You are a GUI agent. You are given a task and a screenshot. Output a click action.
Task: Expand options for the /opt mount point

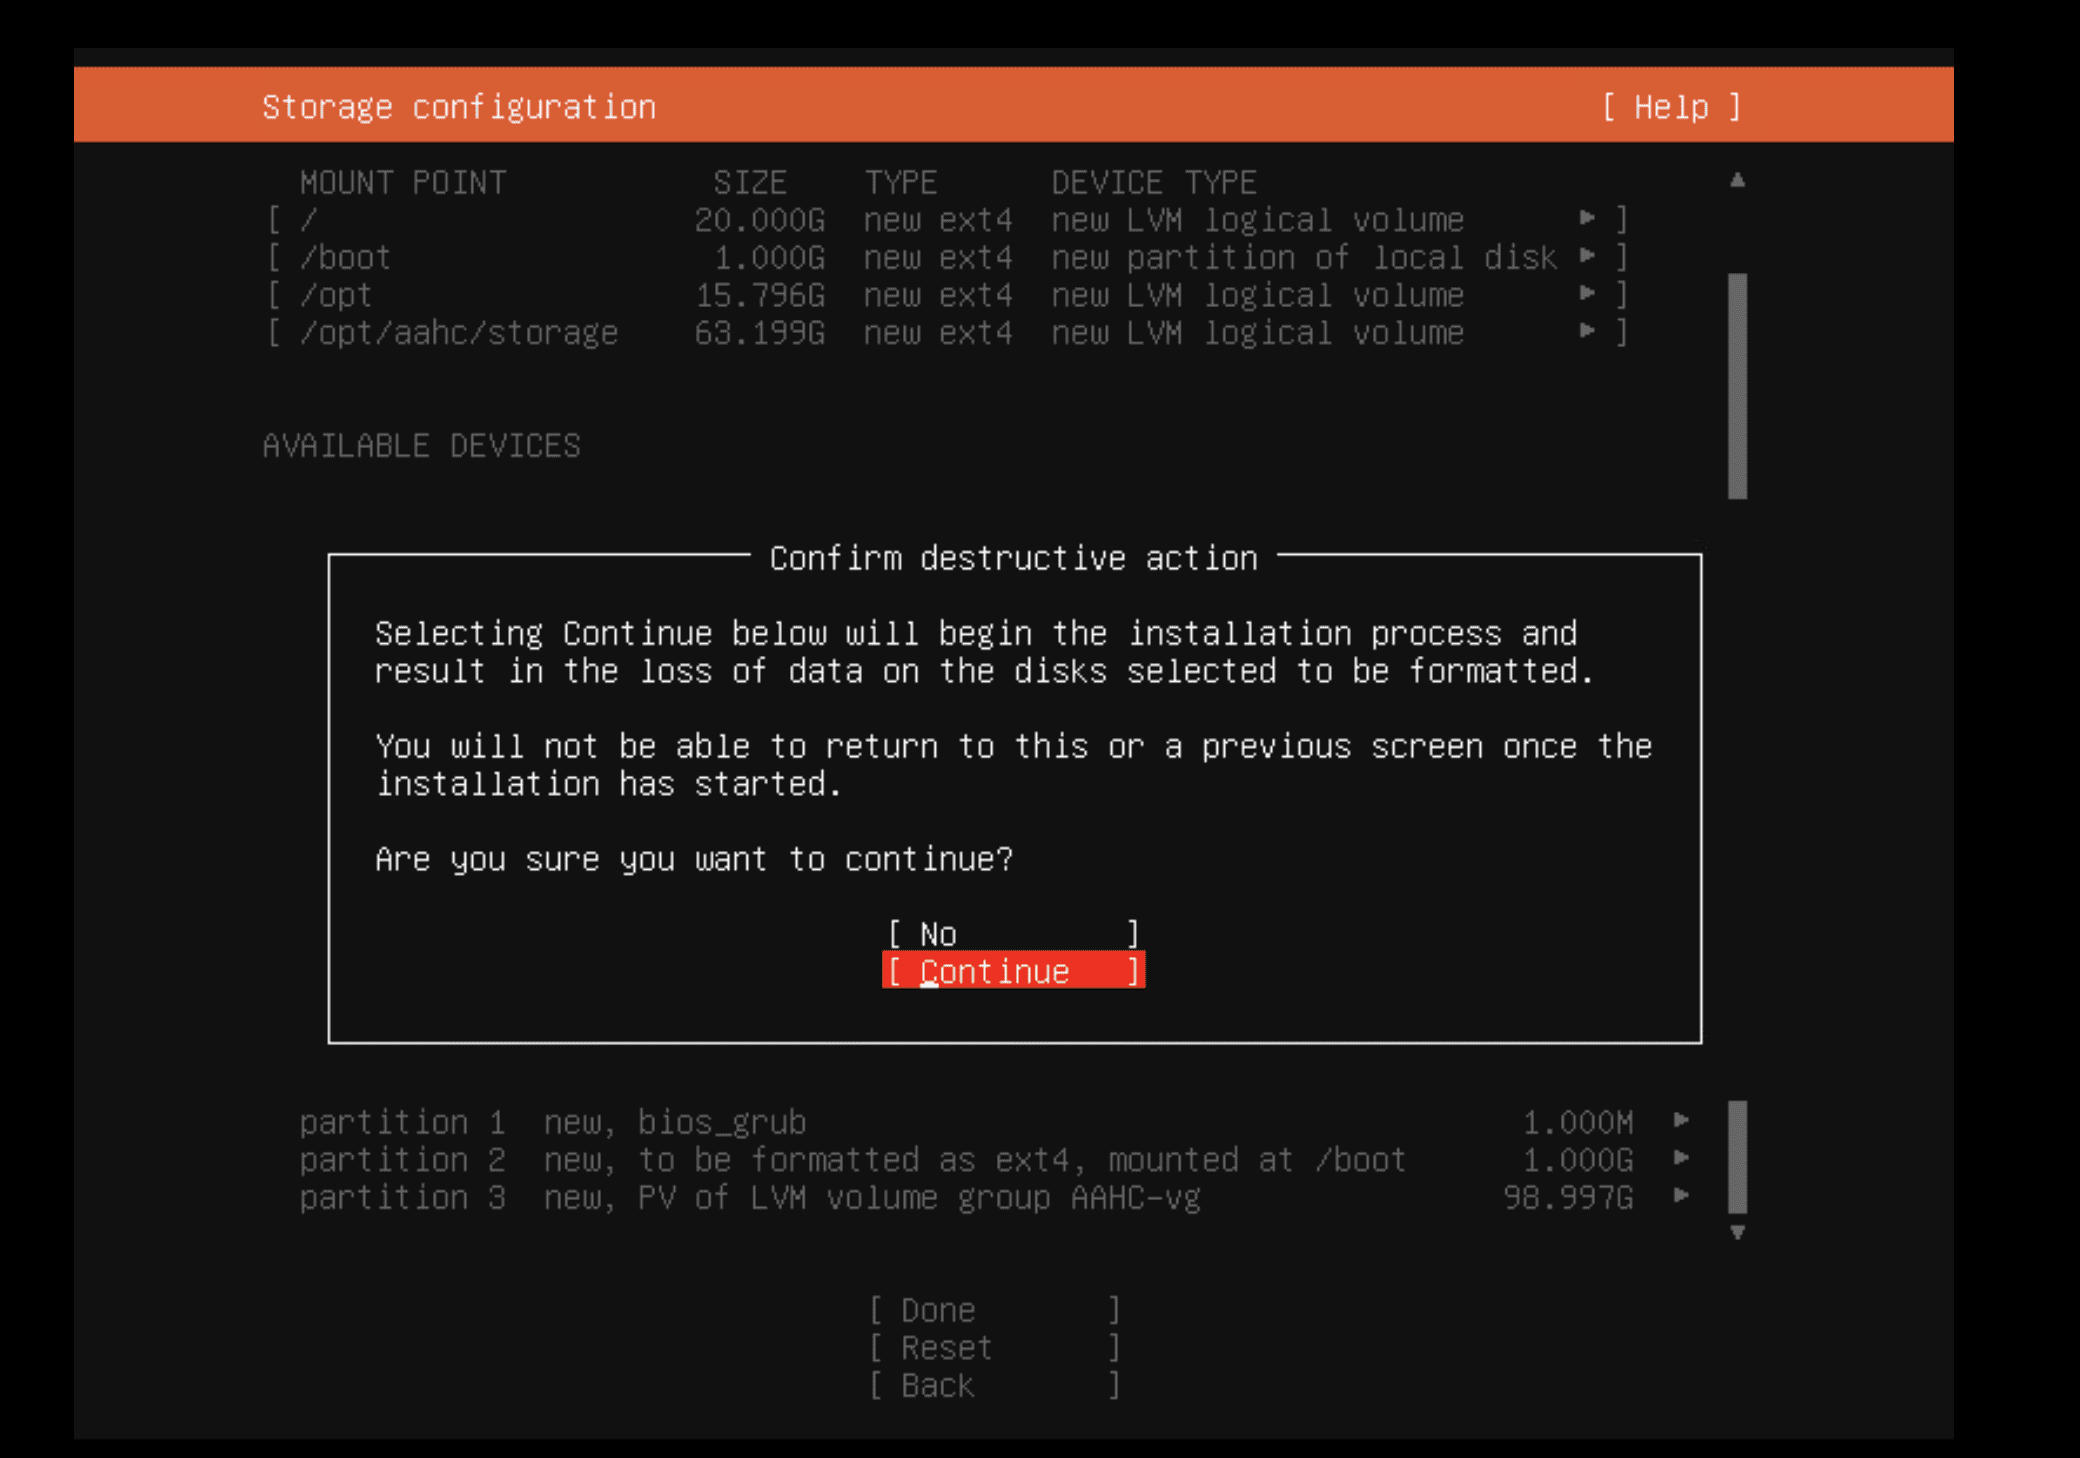pos(1588,294)
